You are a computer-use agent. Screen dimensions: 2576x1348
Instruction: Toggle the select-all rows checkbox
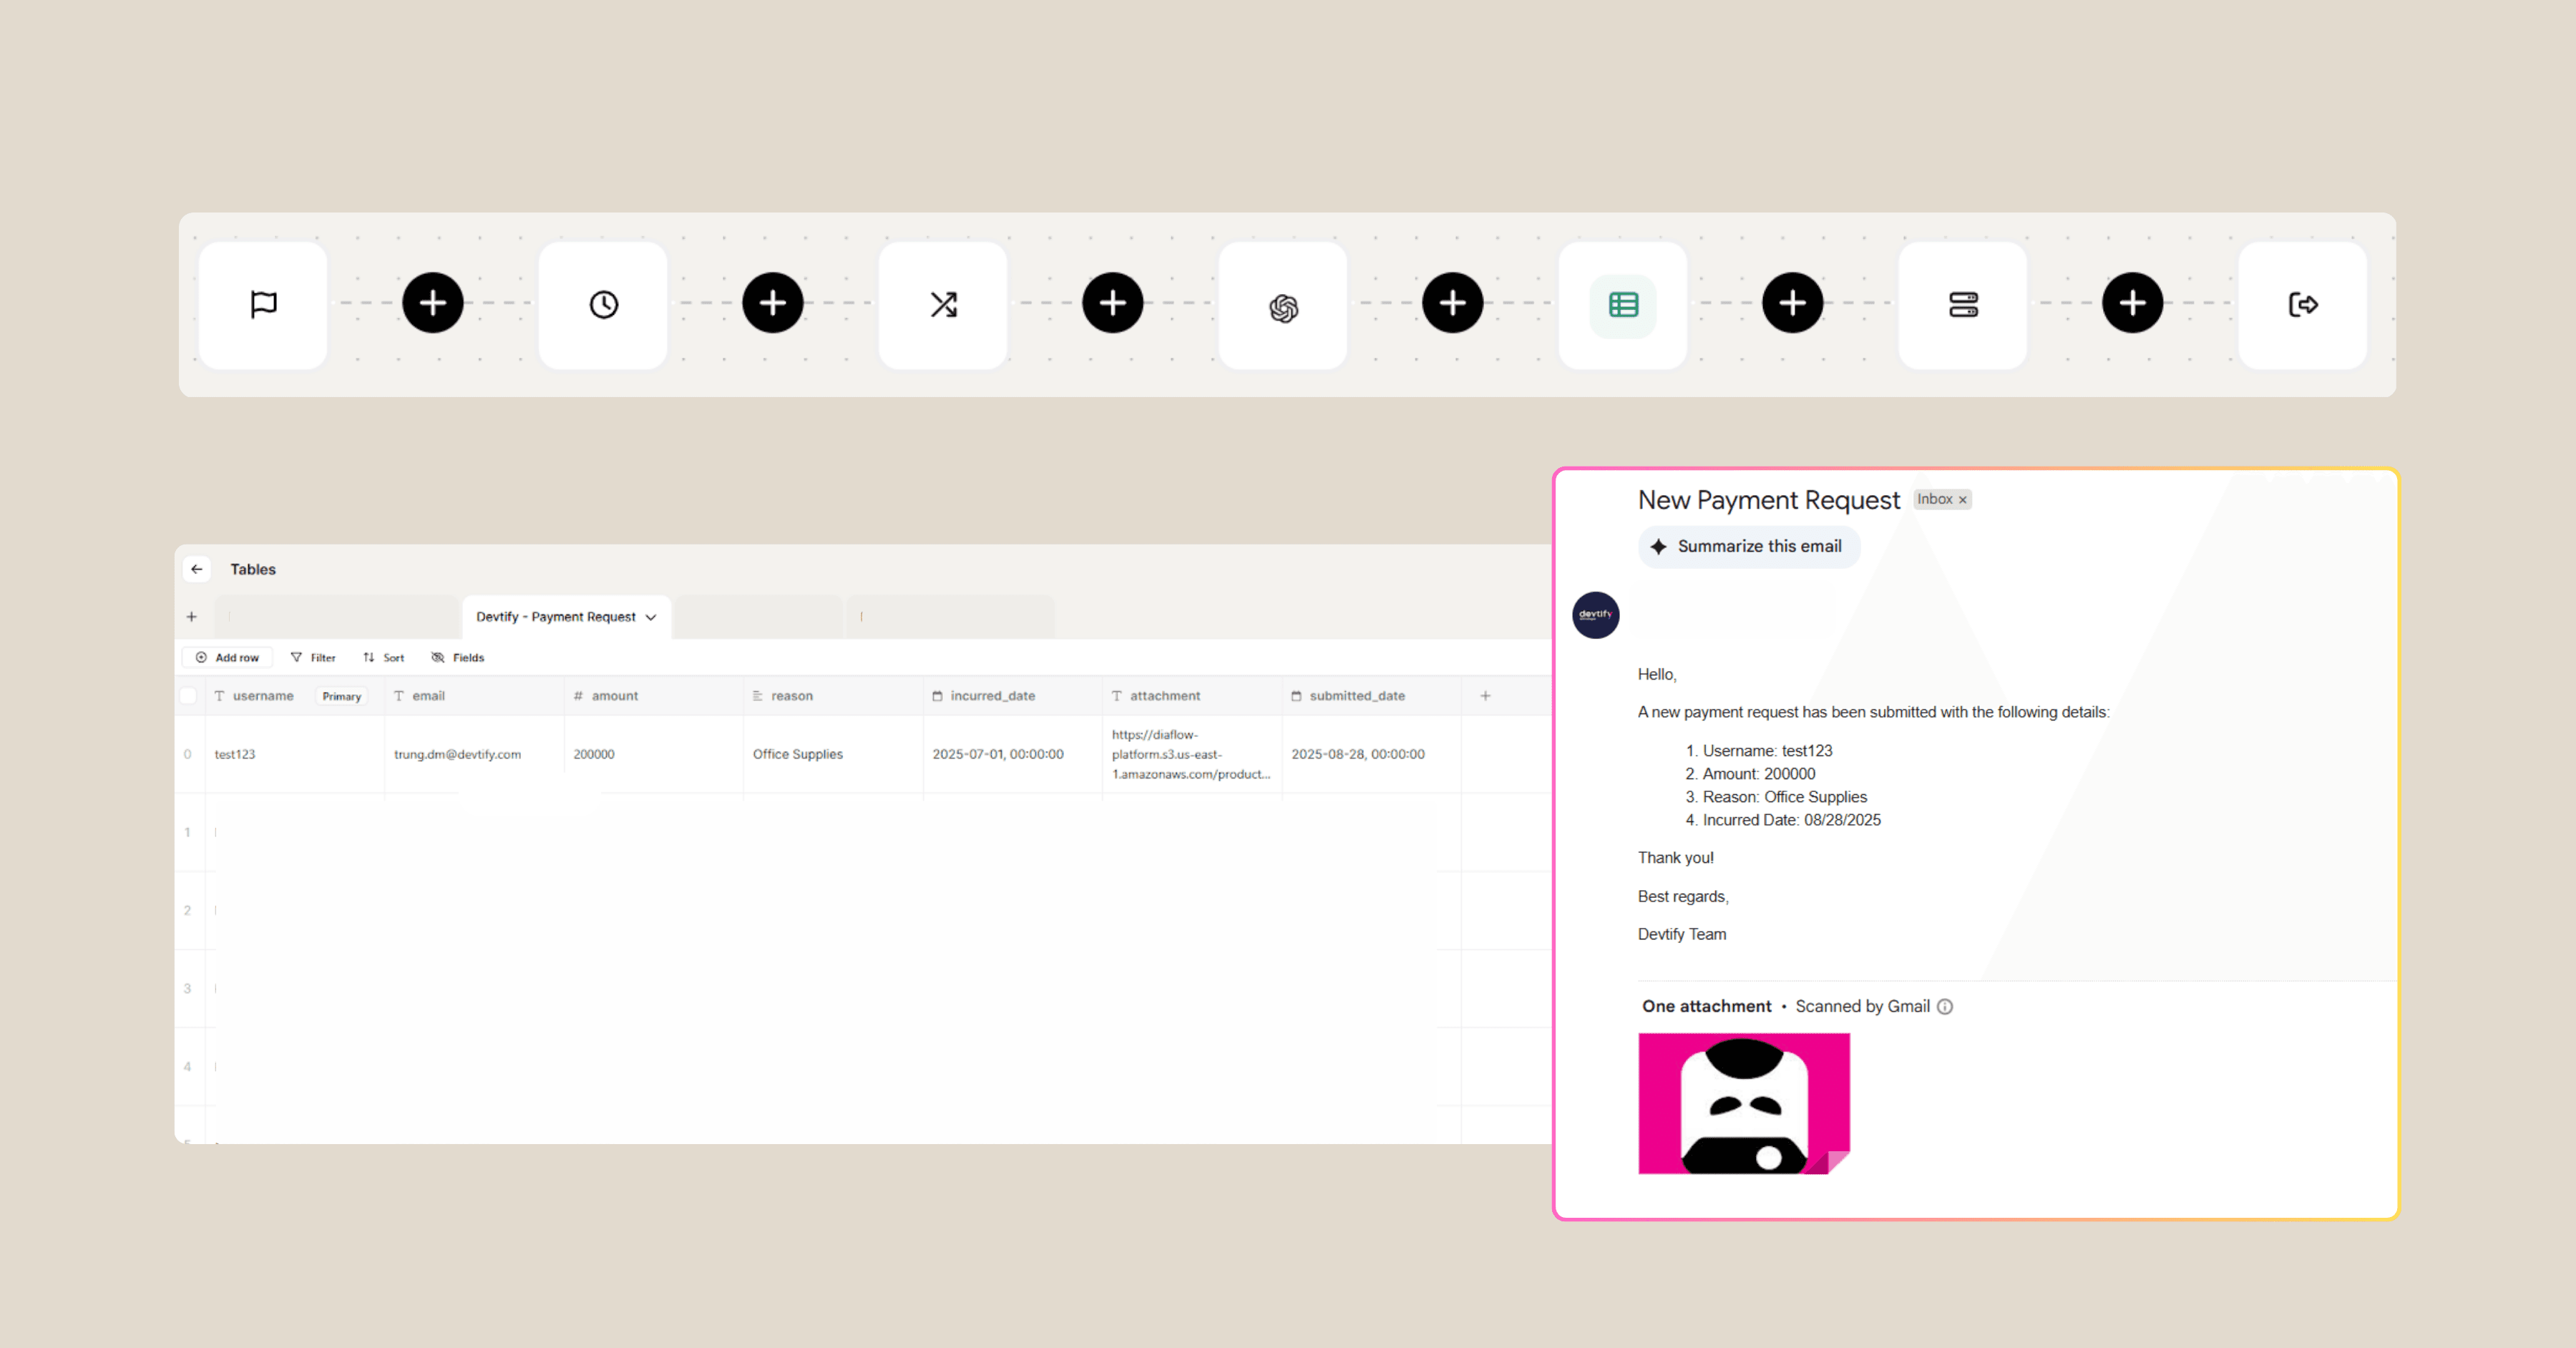(188, 696)
